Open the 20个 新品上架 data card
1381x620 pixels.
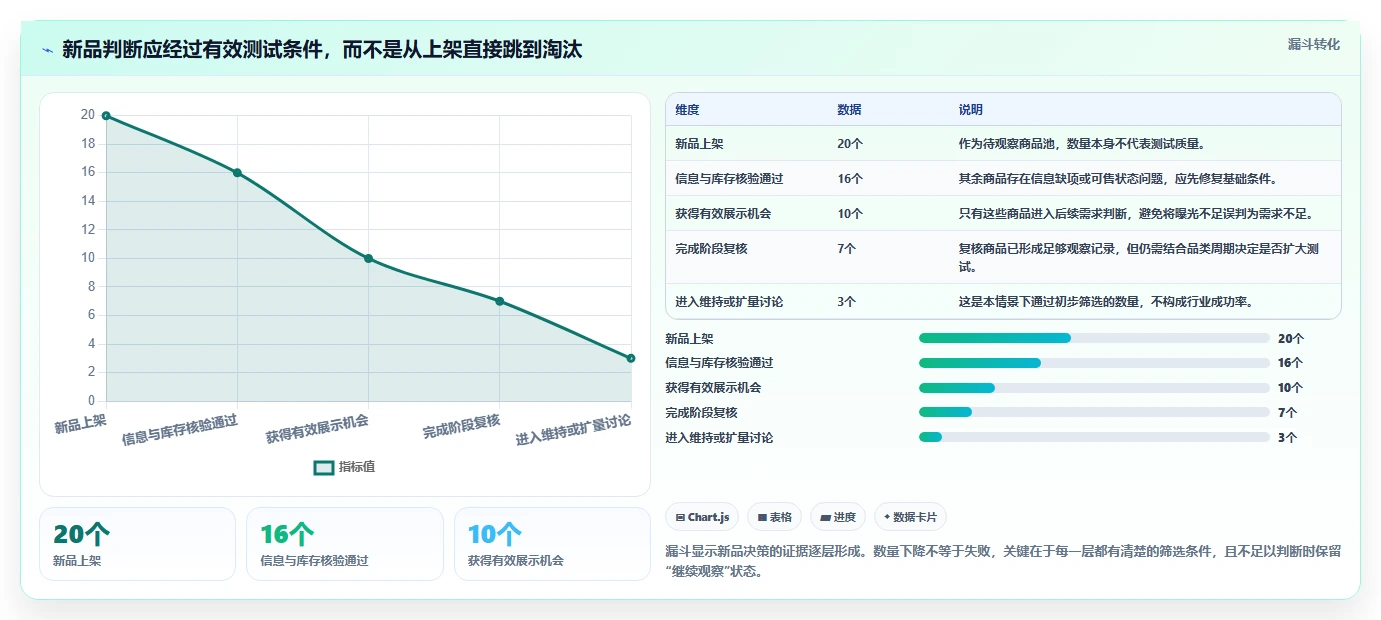point(137,544)
